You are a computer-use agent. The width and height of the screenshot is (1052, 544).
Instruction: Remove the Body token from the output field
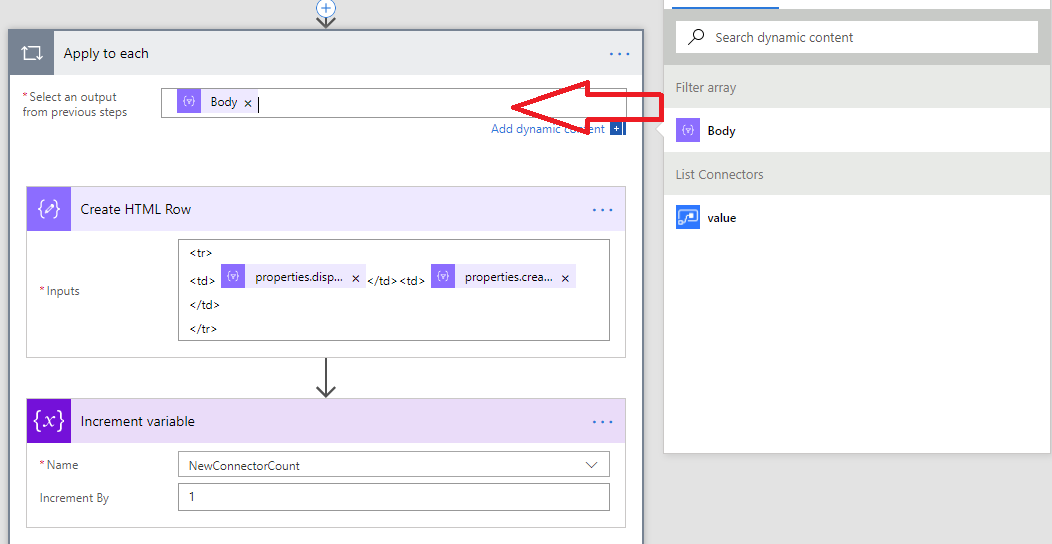coord(248,103)
